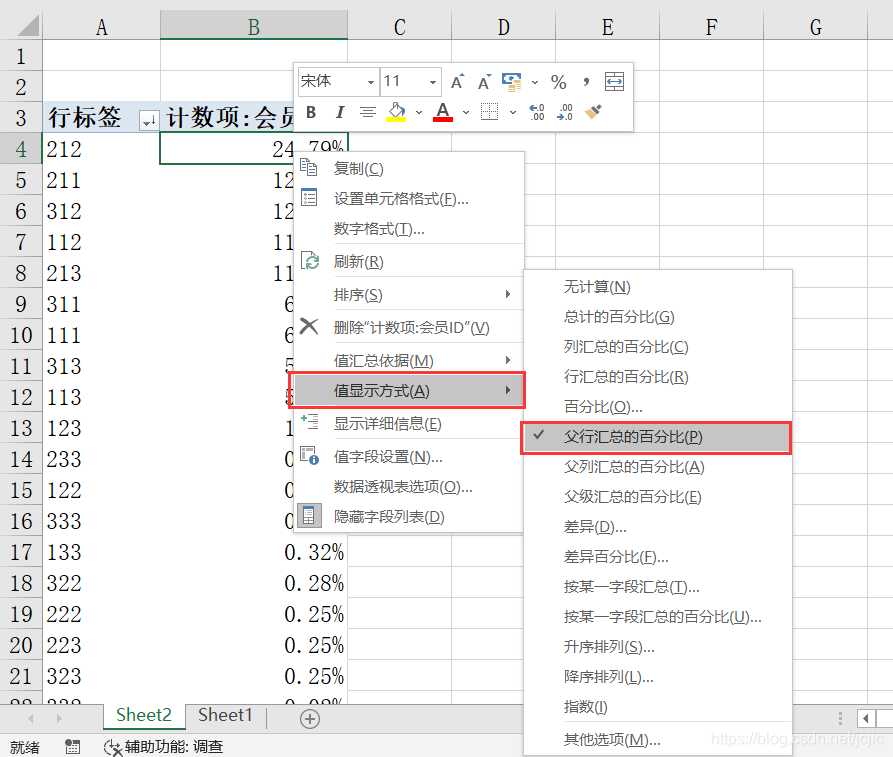Expand 值汇总依据(M) submenu
893x757 pixels.
coord(409,361)
